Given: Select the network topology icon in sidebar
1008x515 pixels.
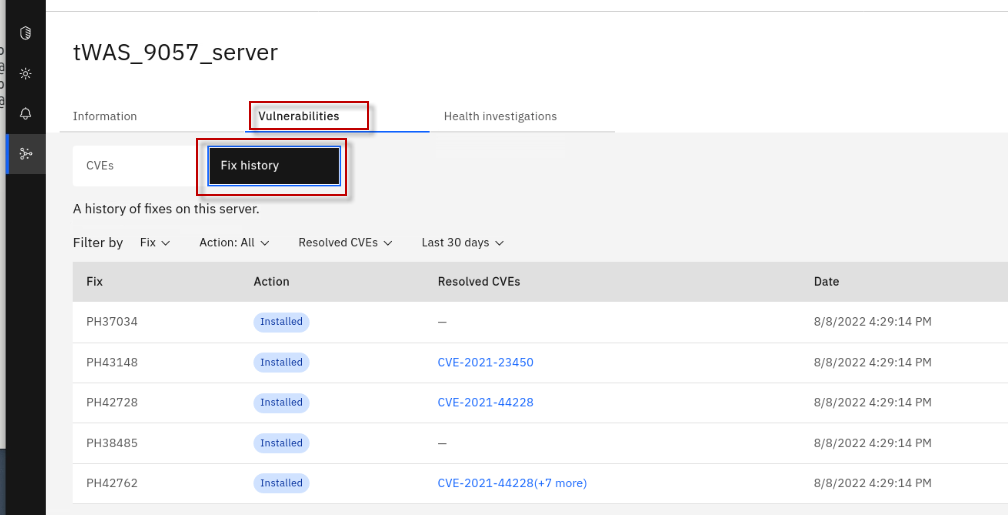Looking at the screenshot, I should pyautogui.click(x=26, y=153).
